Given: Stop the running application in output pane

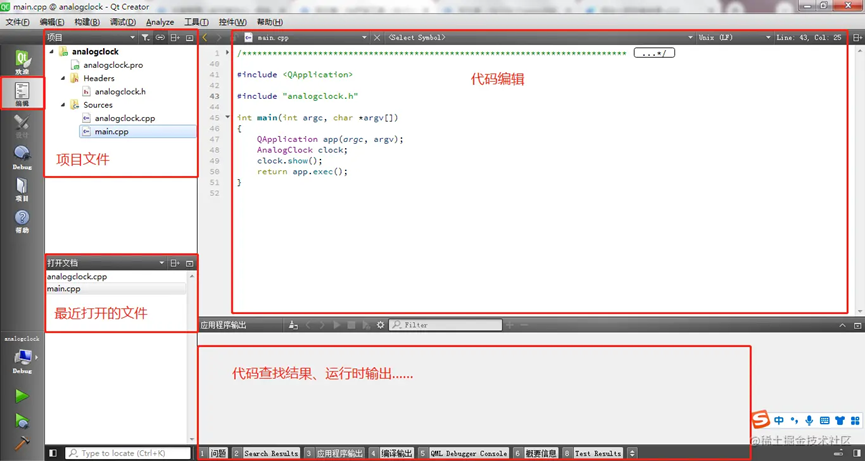Looking at the screenshot, I should (351, 325).
